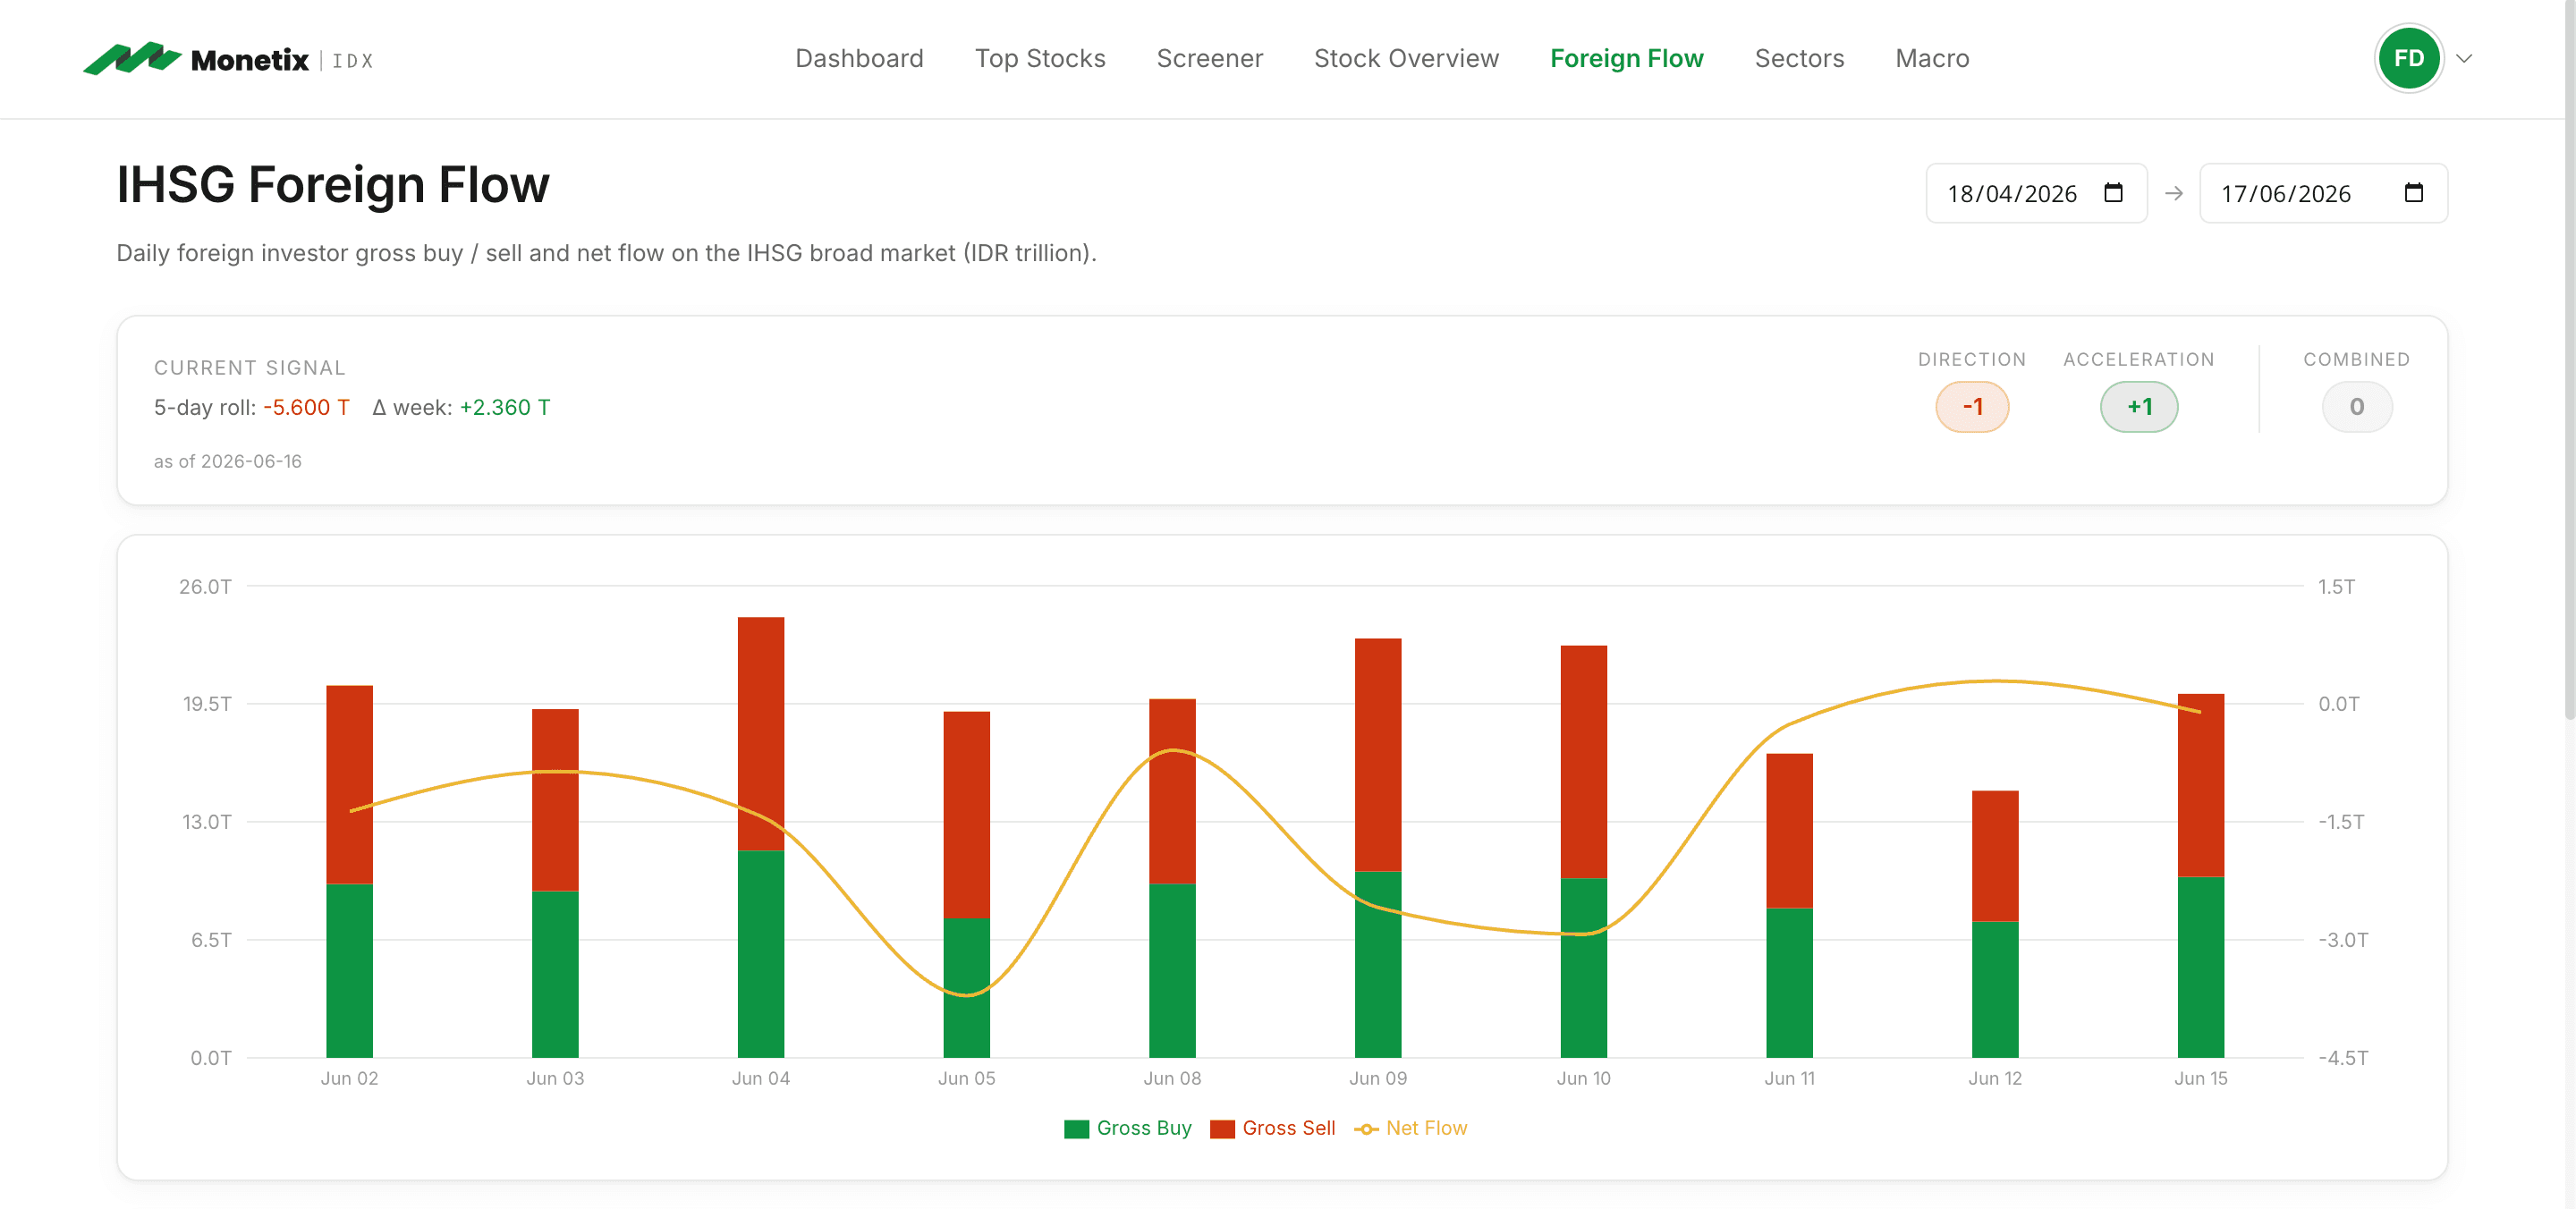The height and width of the screenshot is (1209, 2576).
Task: Open calendar picker on start date 18/04/2026
Action: [x=2113, y=192]
